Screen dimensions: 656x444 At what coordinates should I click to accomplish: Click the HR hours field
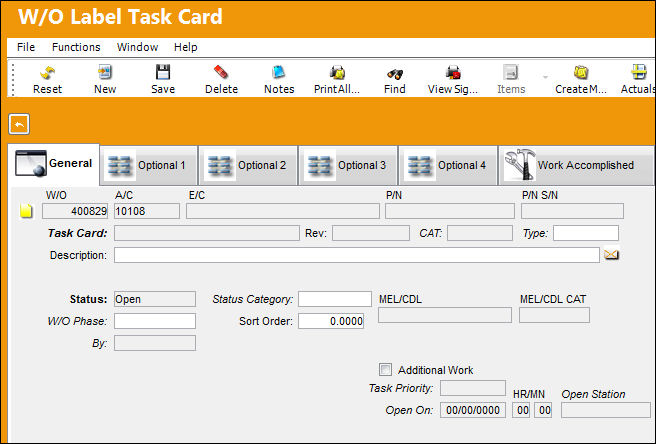coord(521,410)
